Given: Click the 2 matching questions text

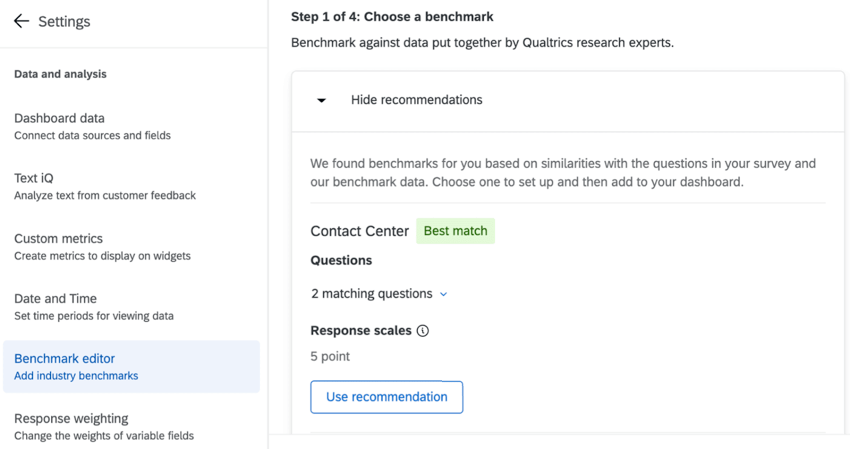Looking at the screenshot, I should [371, 294].
